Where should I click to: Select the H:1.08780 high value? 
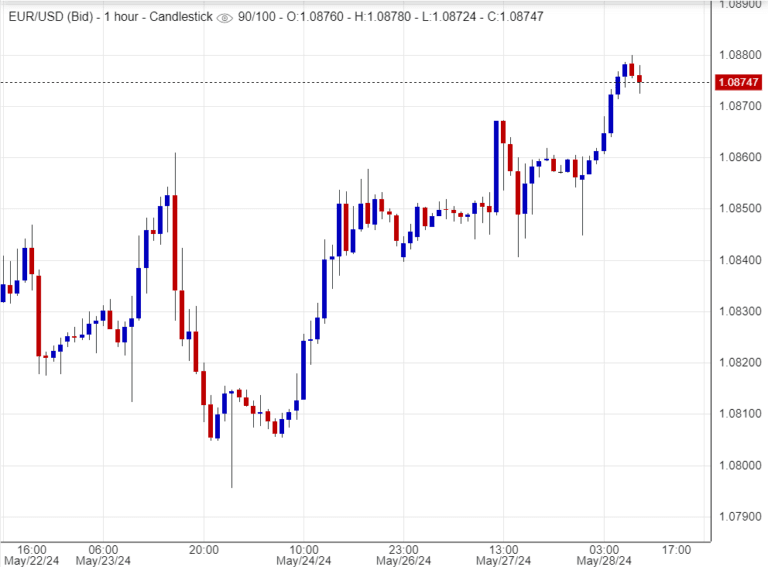383,17
